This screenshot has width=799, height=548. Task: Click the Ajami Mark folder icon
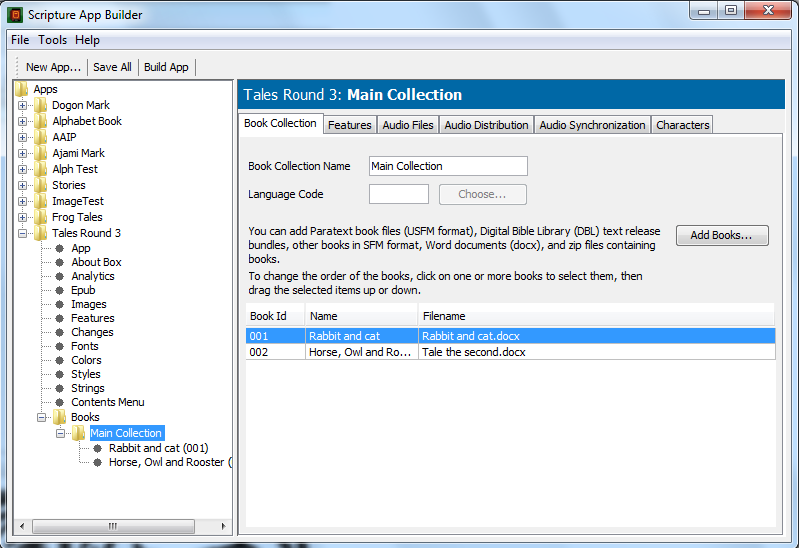[x=41, y=153]
